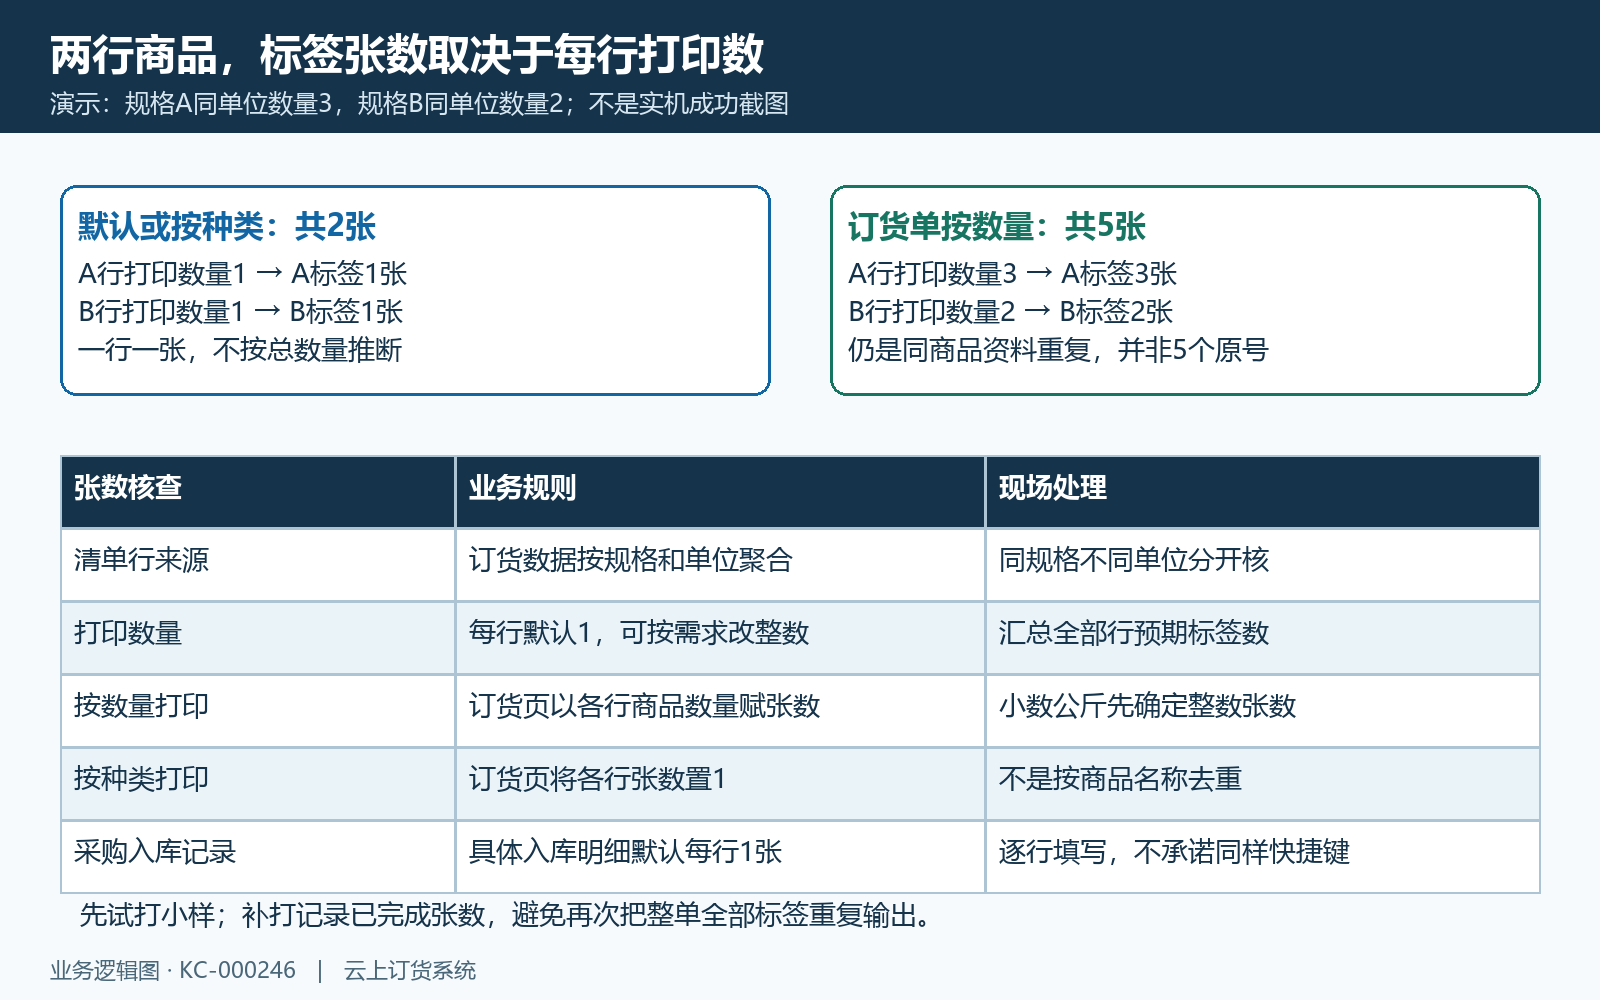This screenshot has height=1000, width=1600.
Task: Click the footer text 业务逻辑图 · KC-000246
Action: click(173, 970)
